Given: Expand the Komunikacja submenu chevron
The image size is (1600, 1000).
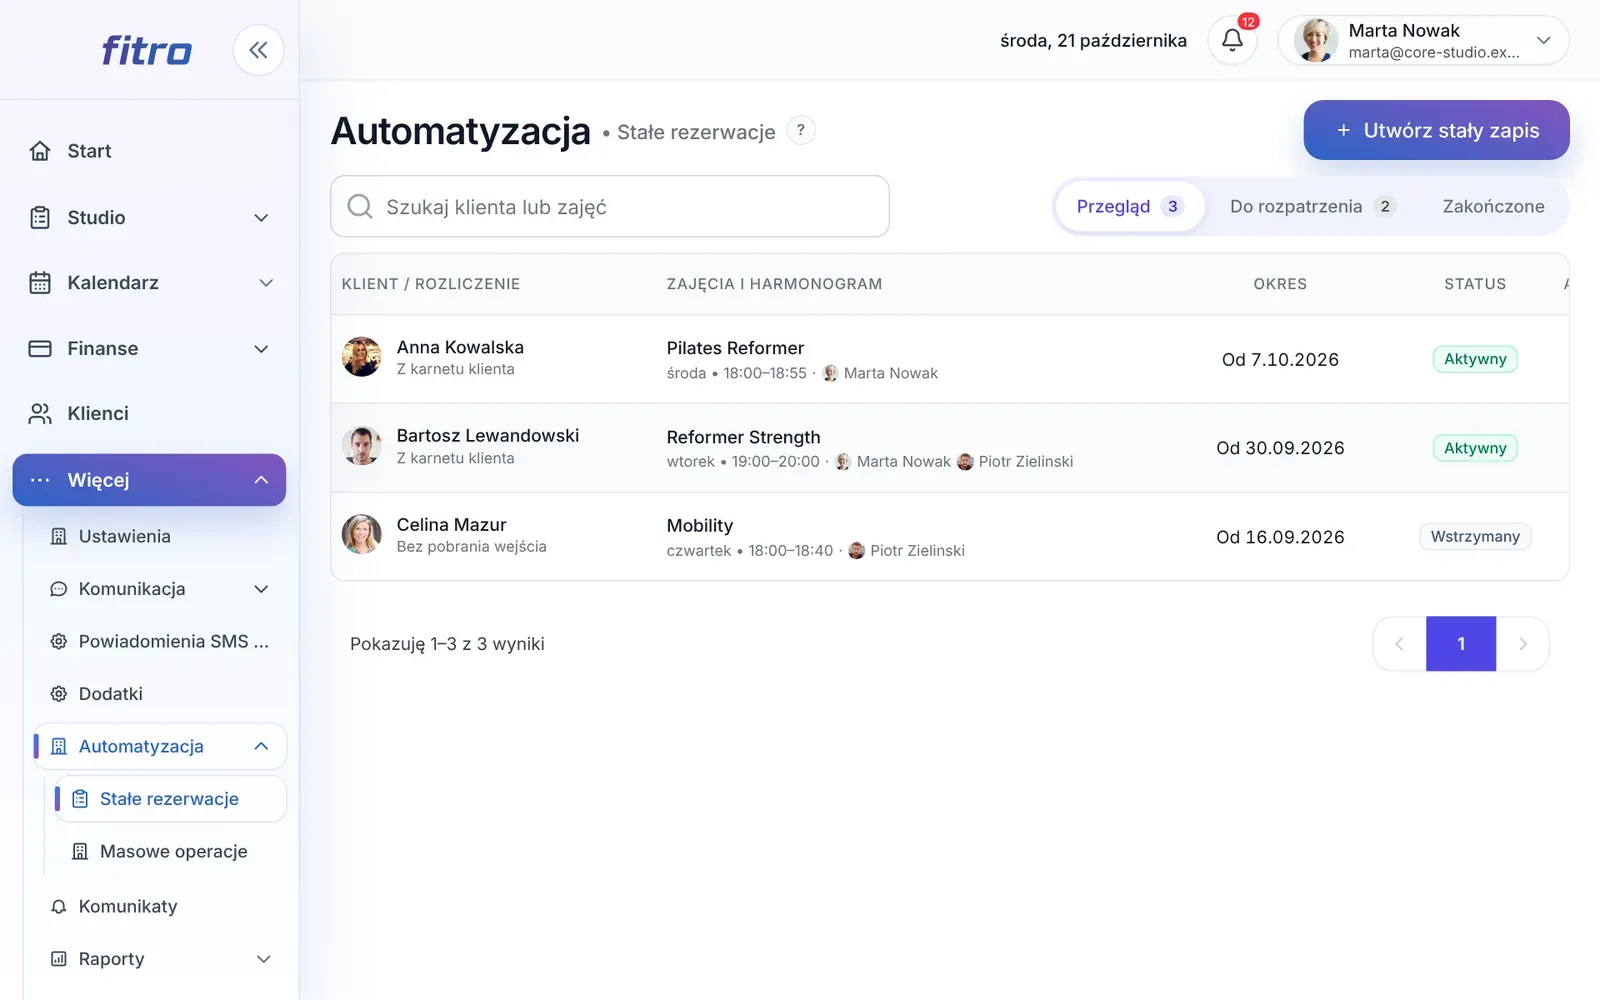Looking at the screenshot, I should coord(261,589).
